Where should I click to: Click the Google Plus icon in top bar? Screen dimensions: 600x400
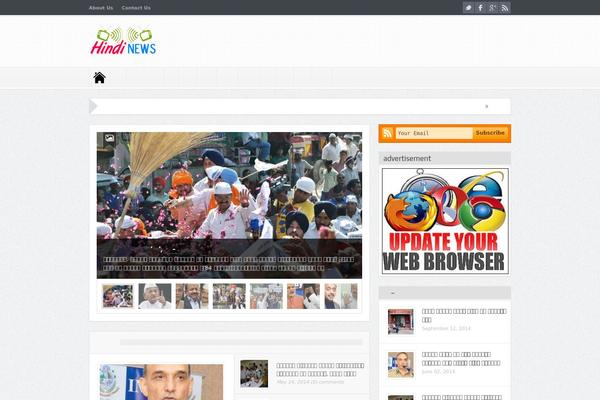point(492,8)
